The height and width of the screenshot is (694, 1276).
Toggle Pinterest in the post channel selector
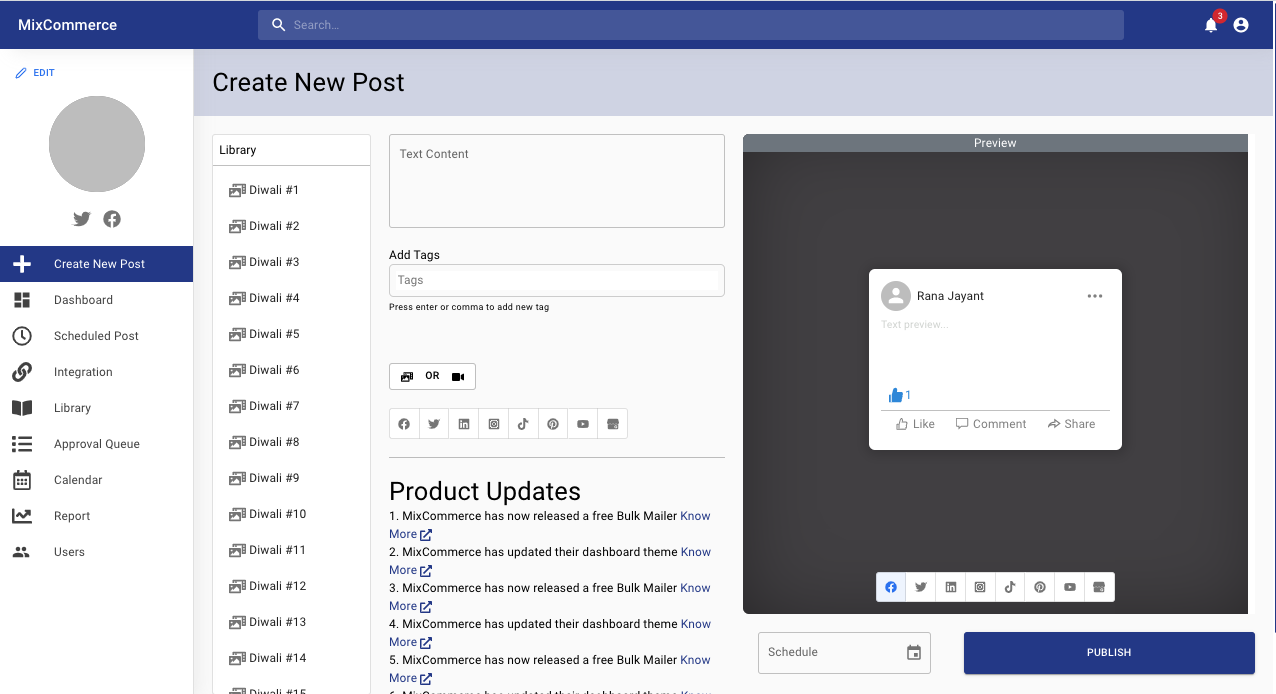point(553,424)
